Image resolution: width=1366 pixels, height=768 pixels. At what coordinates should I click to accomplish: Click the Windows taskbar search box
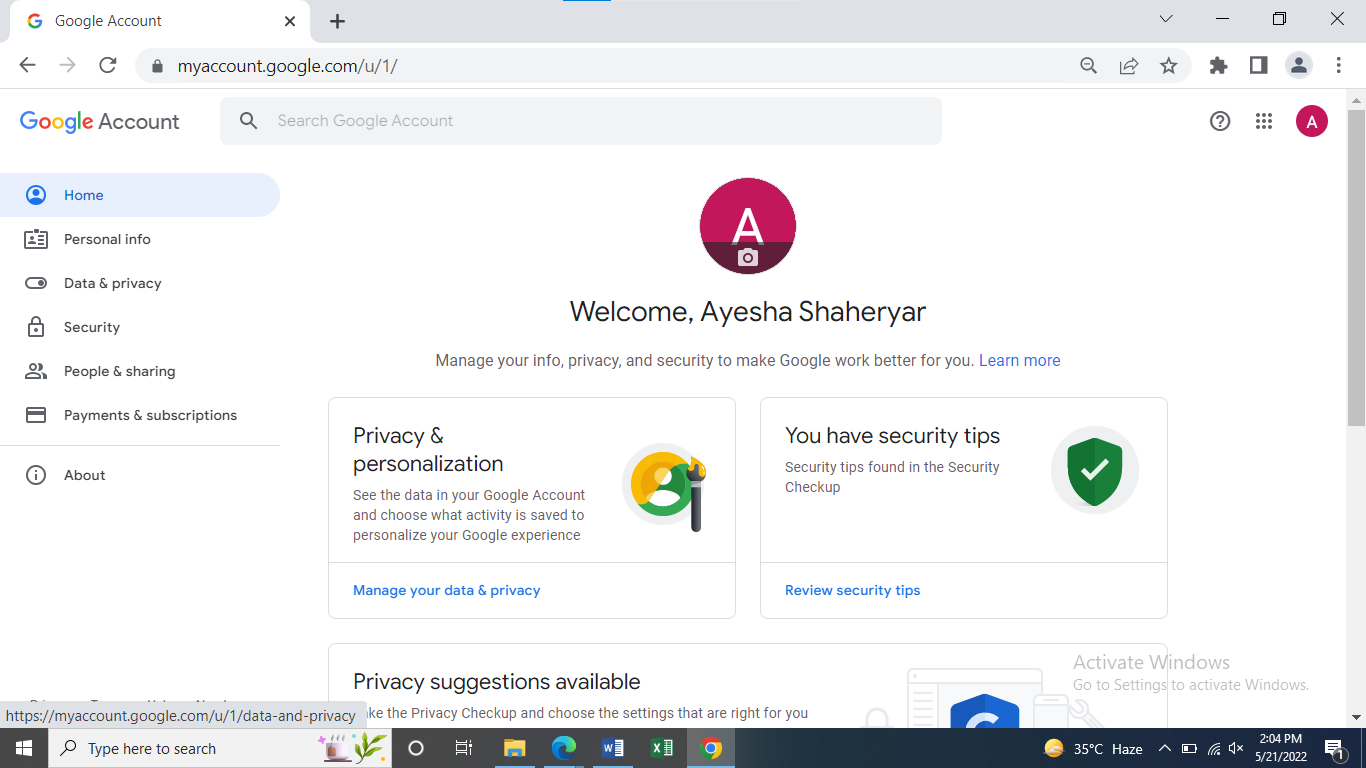pyautogui.click(x=220, y=748)
